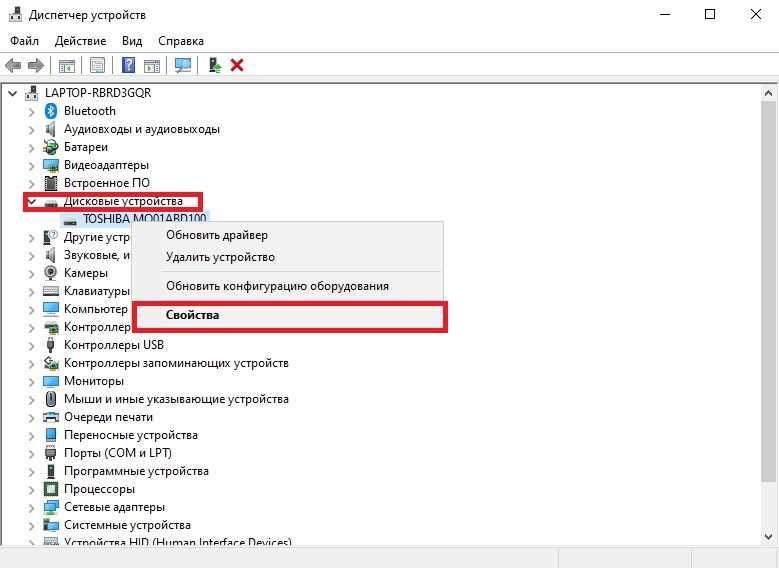Maximize the Device Manager window
This screenshot has width=779, height=568.
tap(710, 14)
